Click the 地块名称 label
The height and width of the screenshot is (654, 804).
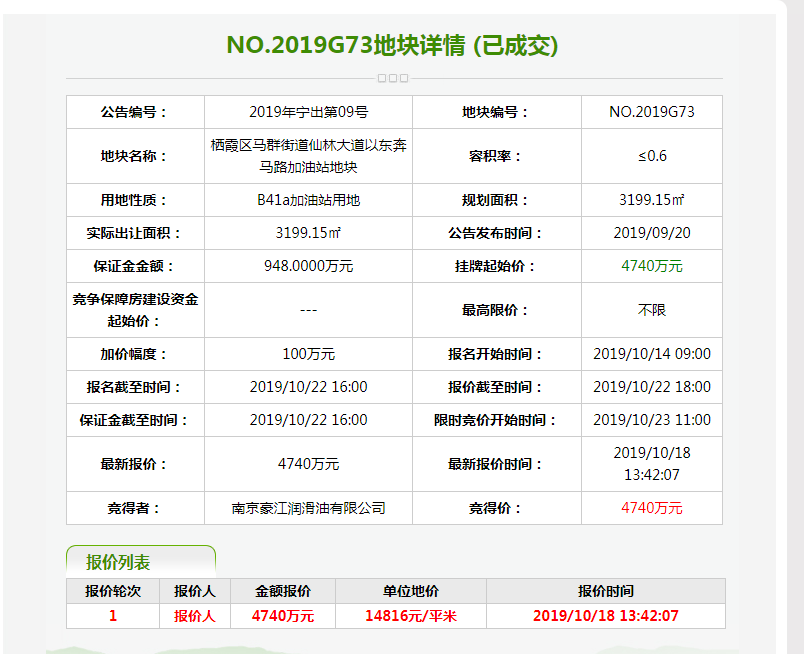[135, 156]
